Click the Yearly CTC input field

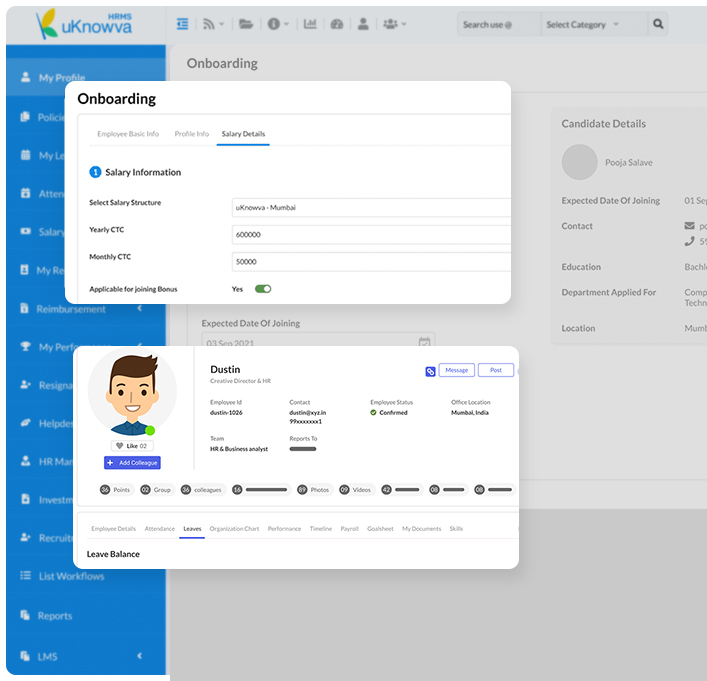click(x=370, y=235)
